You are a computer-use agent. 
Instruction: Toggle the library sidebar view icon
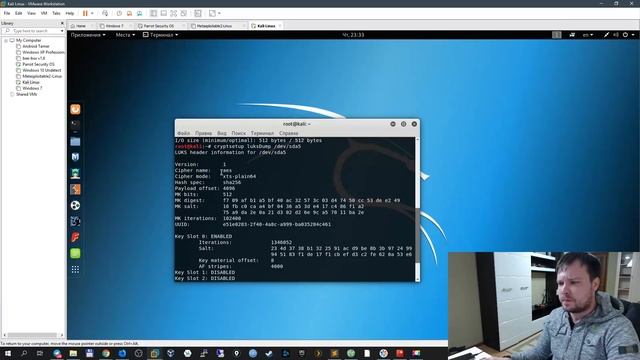coord(153,13)
